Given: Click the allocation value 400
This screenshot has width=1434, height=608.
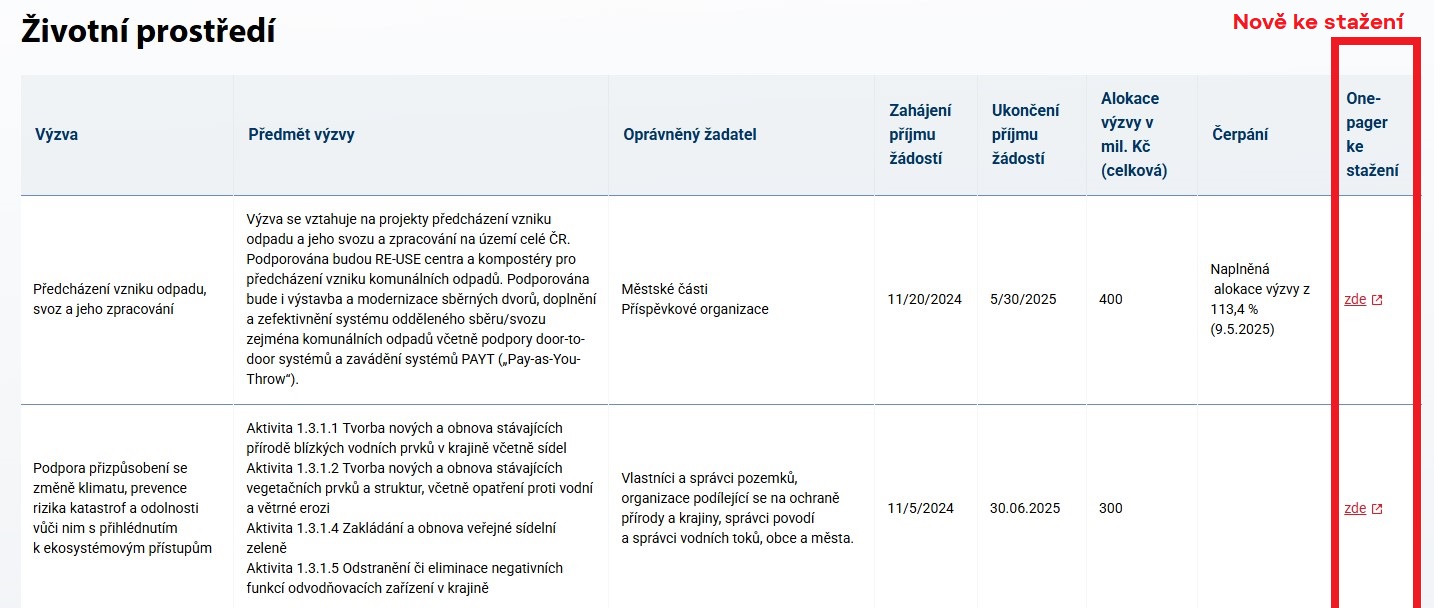Looking at the screenshot, I should 1111,299.
